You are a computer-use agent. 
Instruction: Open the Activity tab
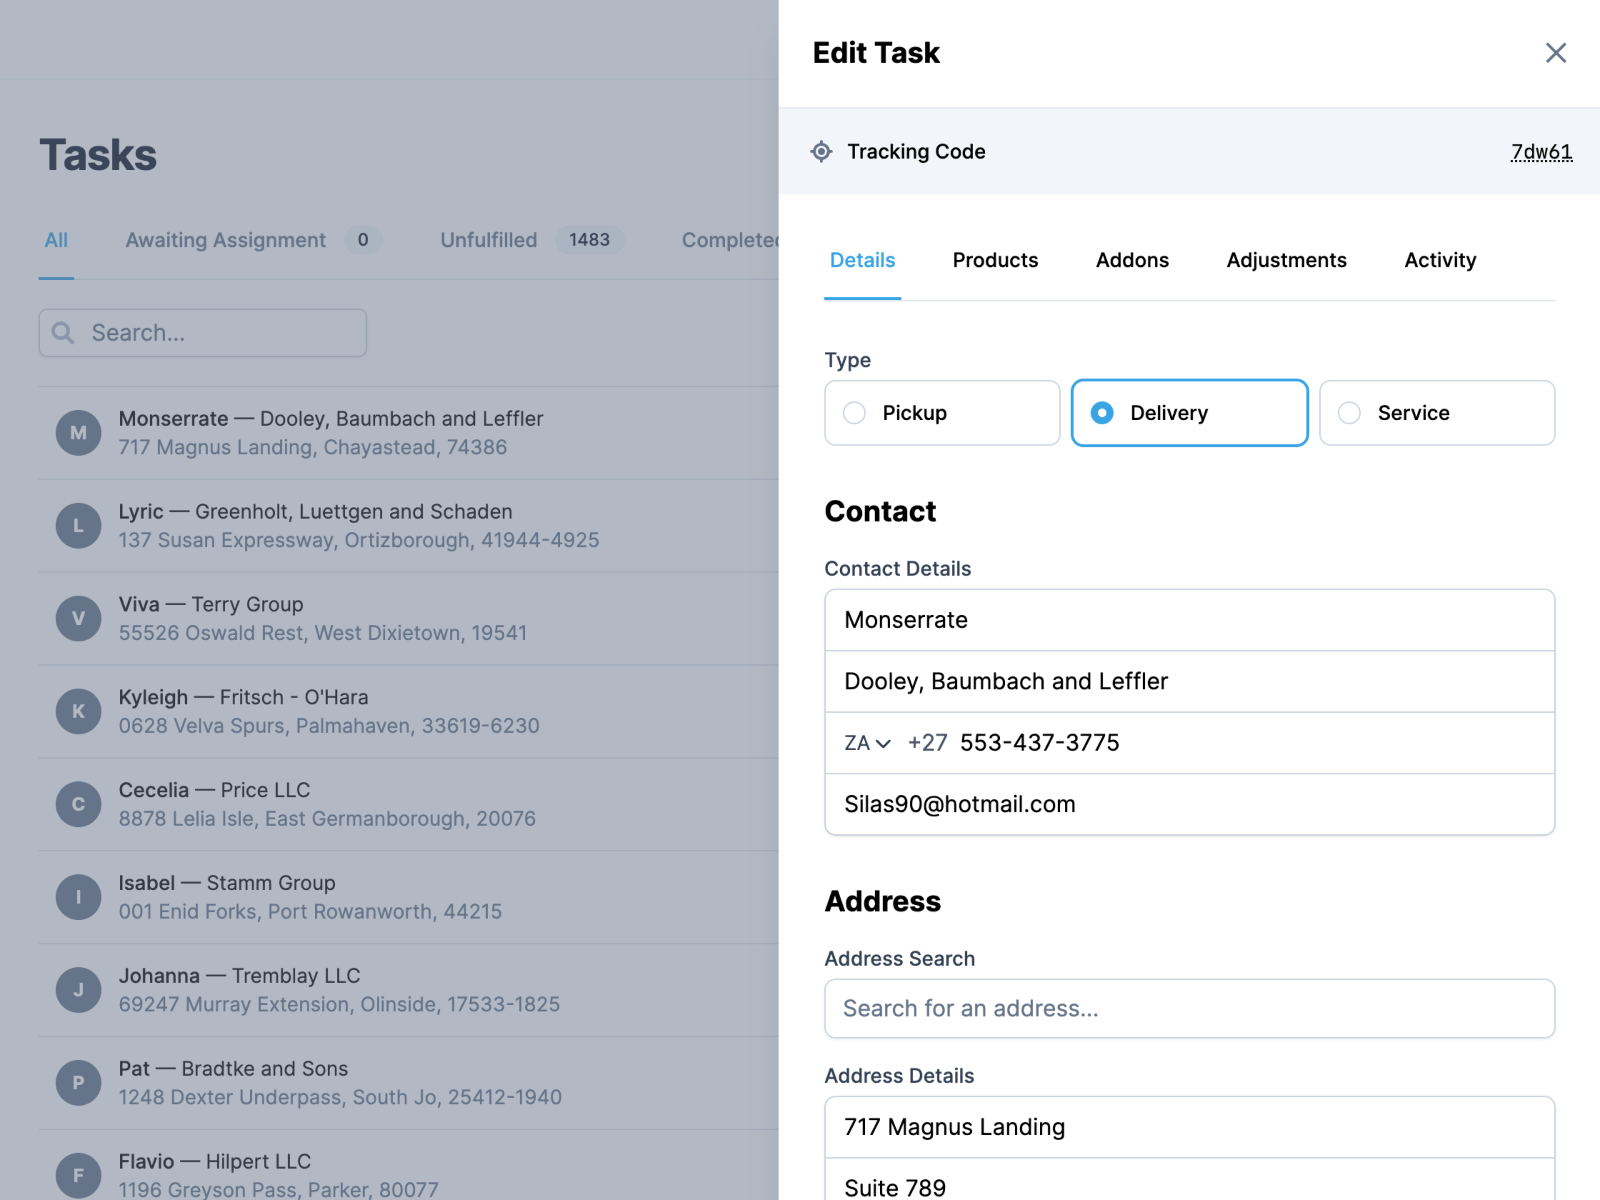tap(1440, 260)
